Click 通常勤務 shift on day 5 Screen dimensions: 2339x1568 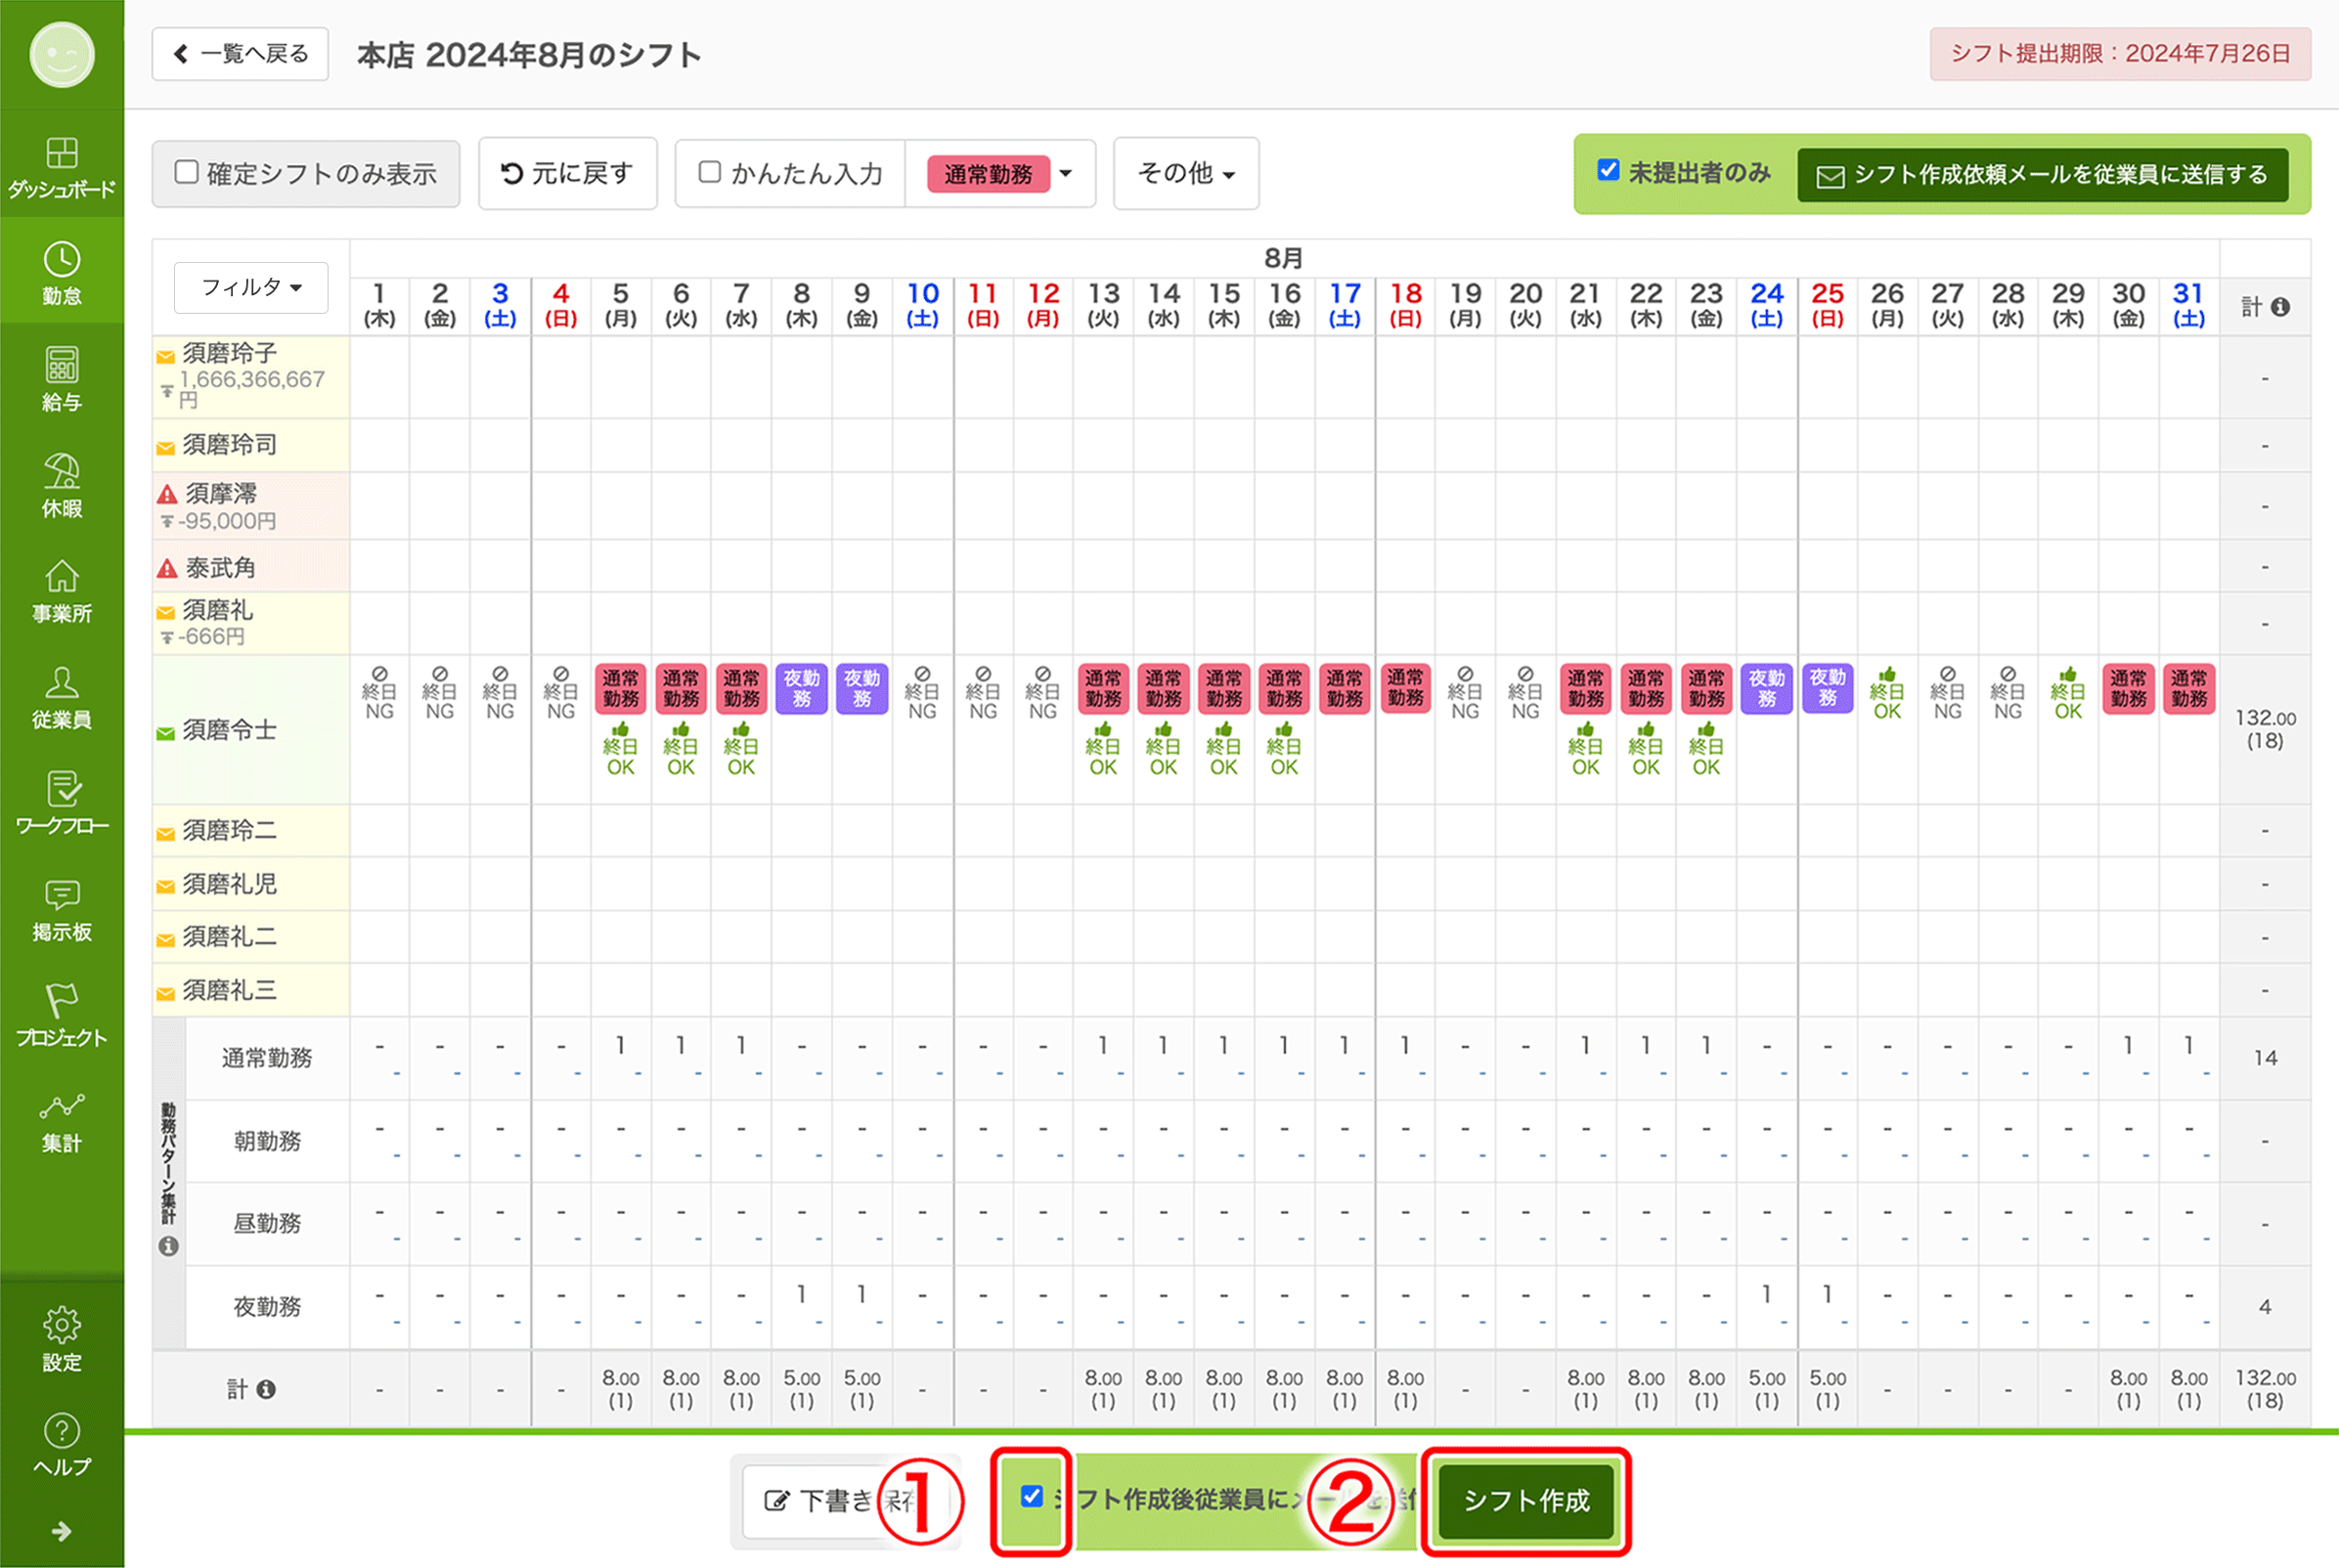620,688
